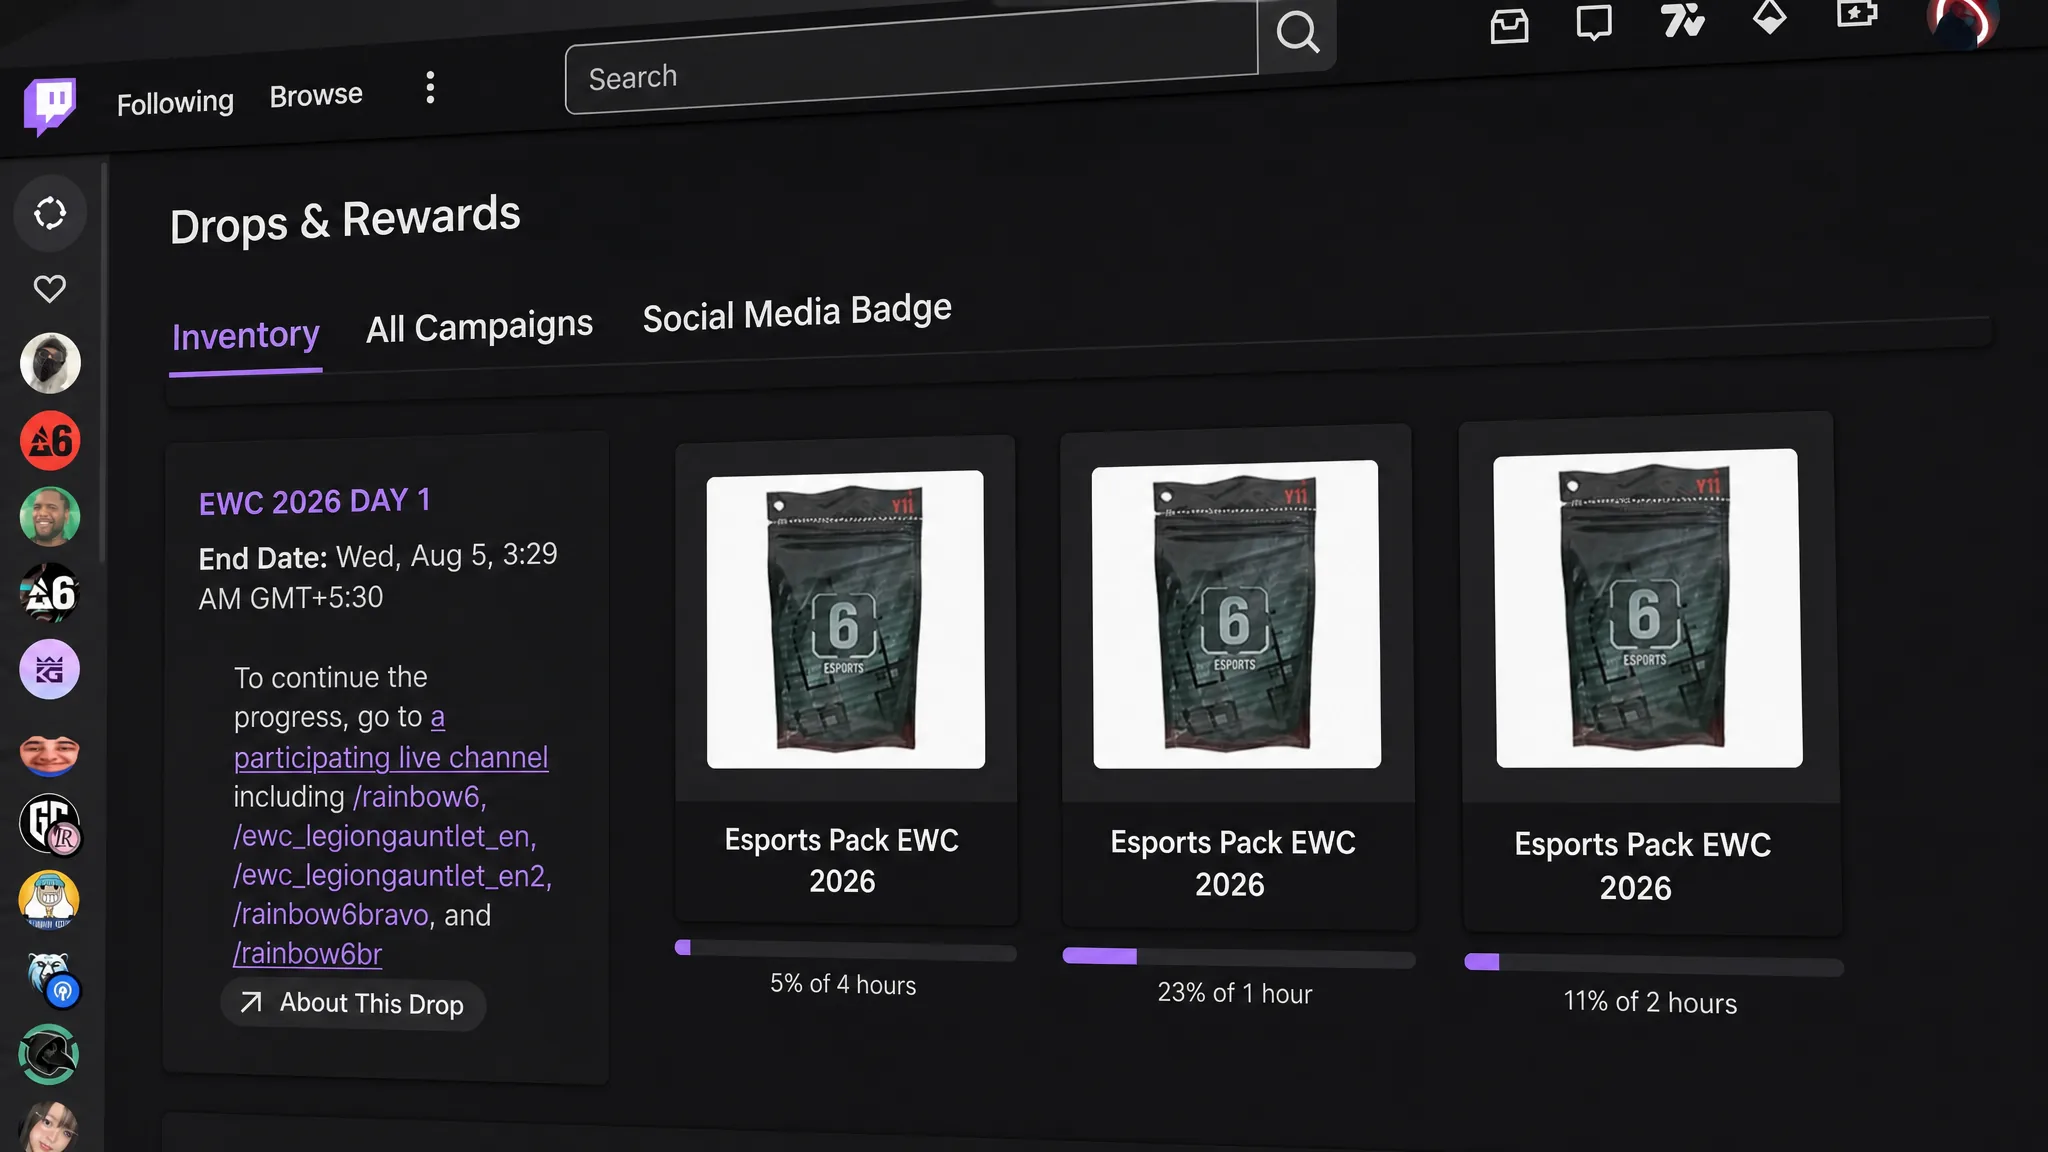Screen dimensions: 2048x1152
Task: Open the smiling man channel avatar
Action: (x=50, y=516)
